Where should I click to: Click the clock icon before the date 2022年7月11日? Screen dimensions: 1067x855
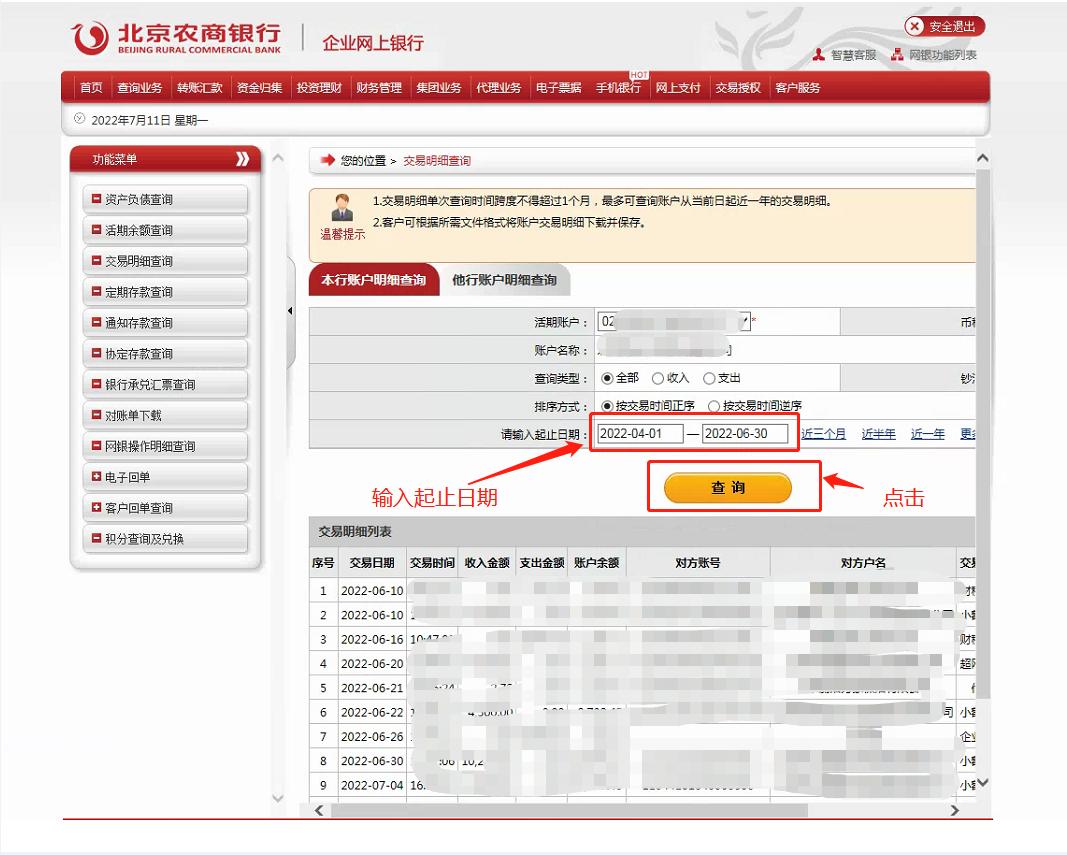click(x=78, y=118)
